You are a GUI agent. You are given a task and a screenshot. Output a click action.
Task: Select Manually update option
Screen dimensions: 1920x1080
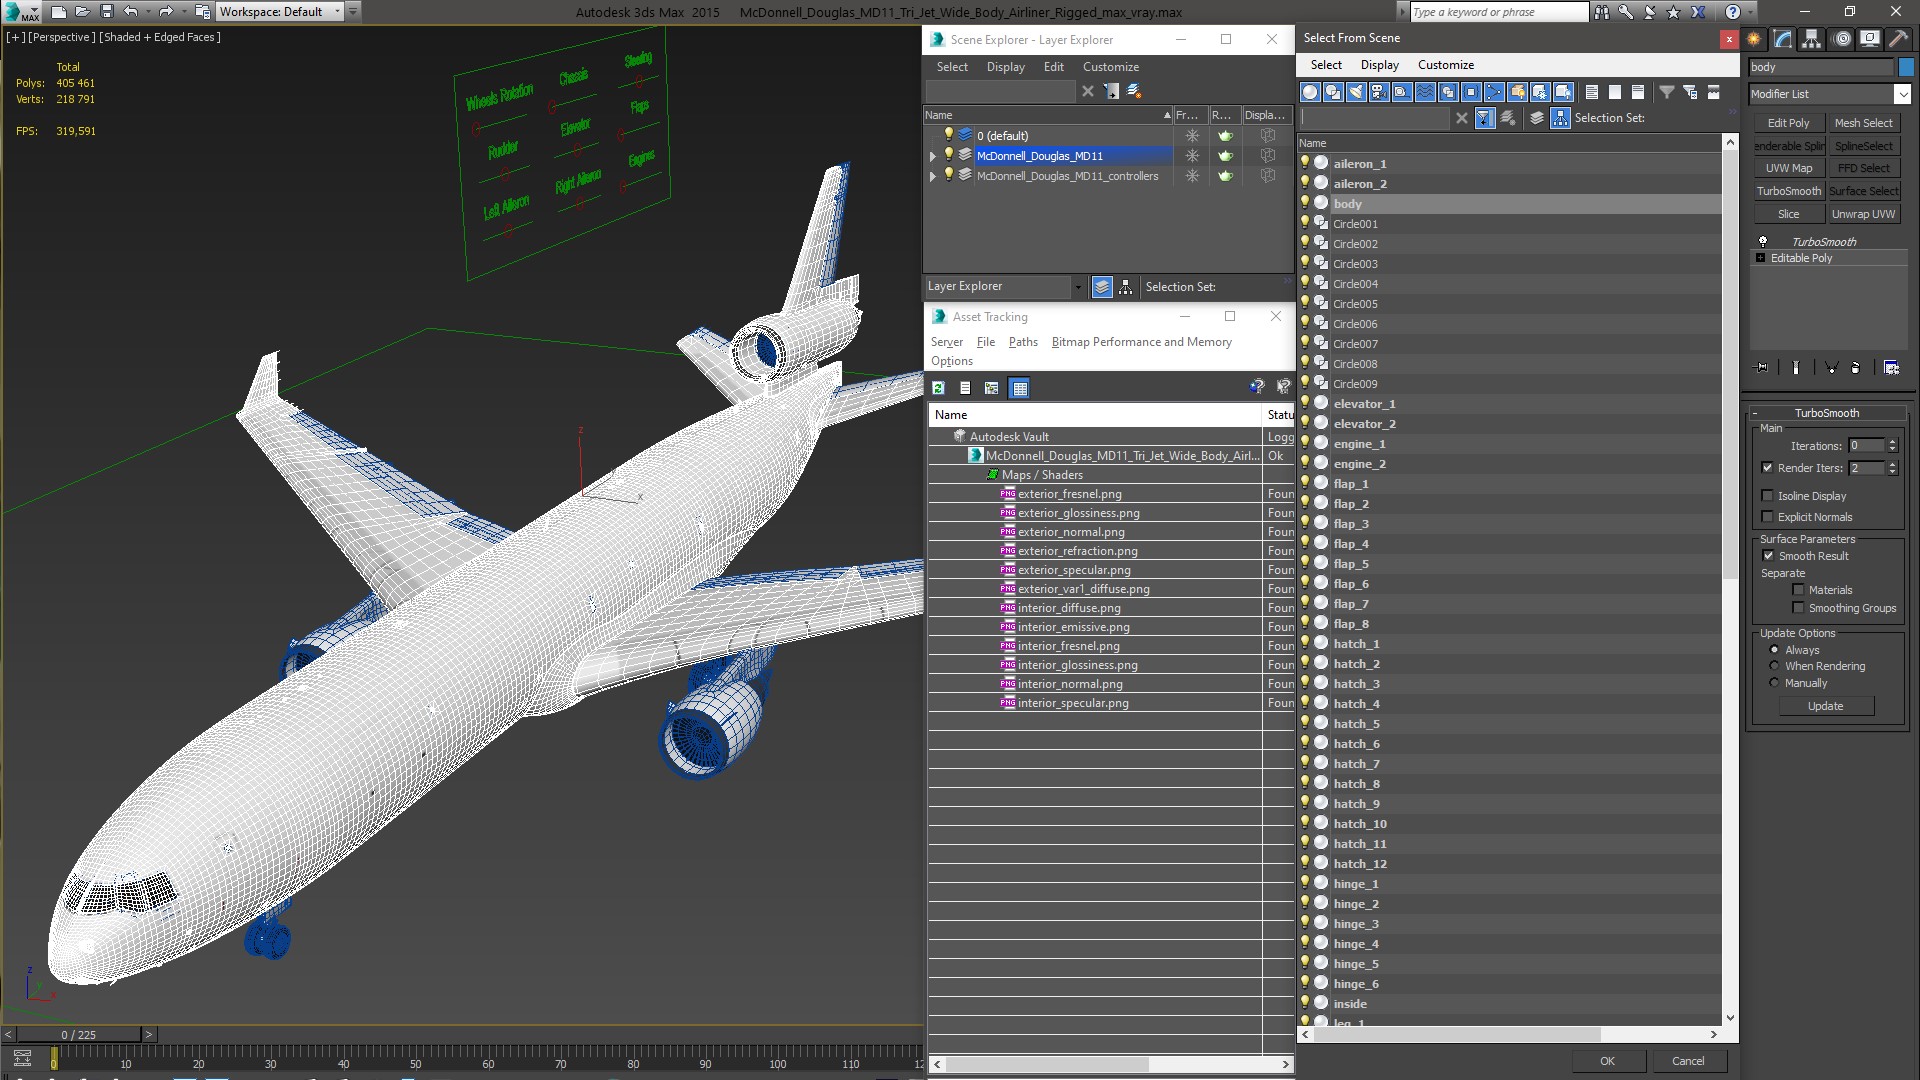(1775, 683)
